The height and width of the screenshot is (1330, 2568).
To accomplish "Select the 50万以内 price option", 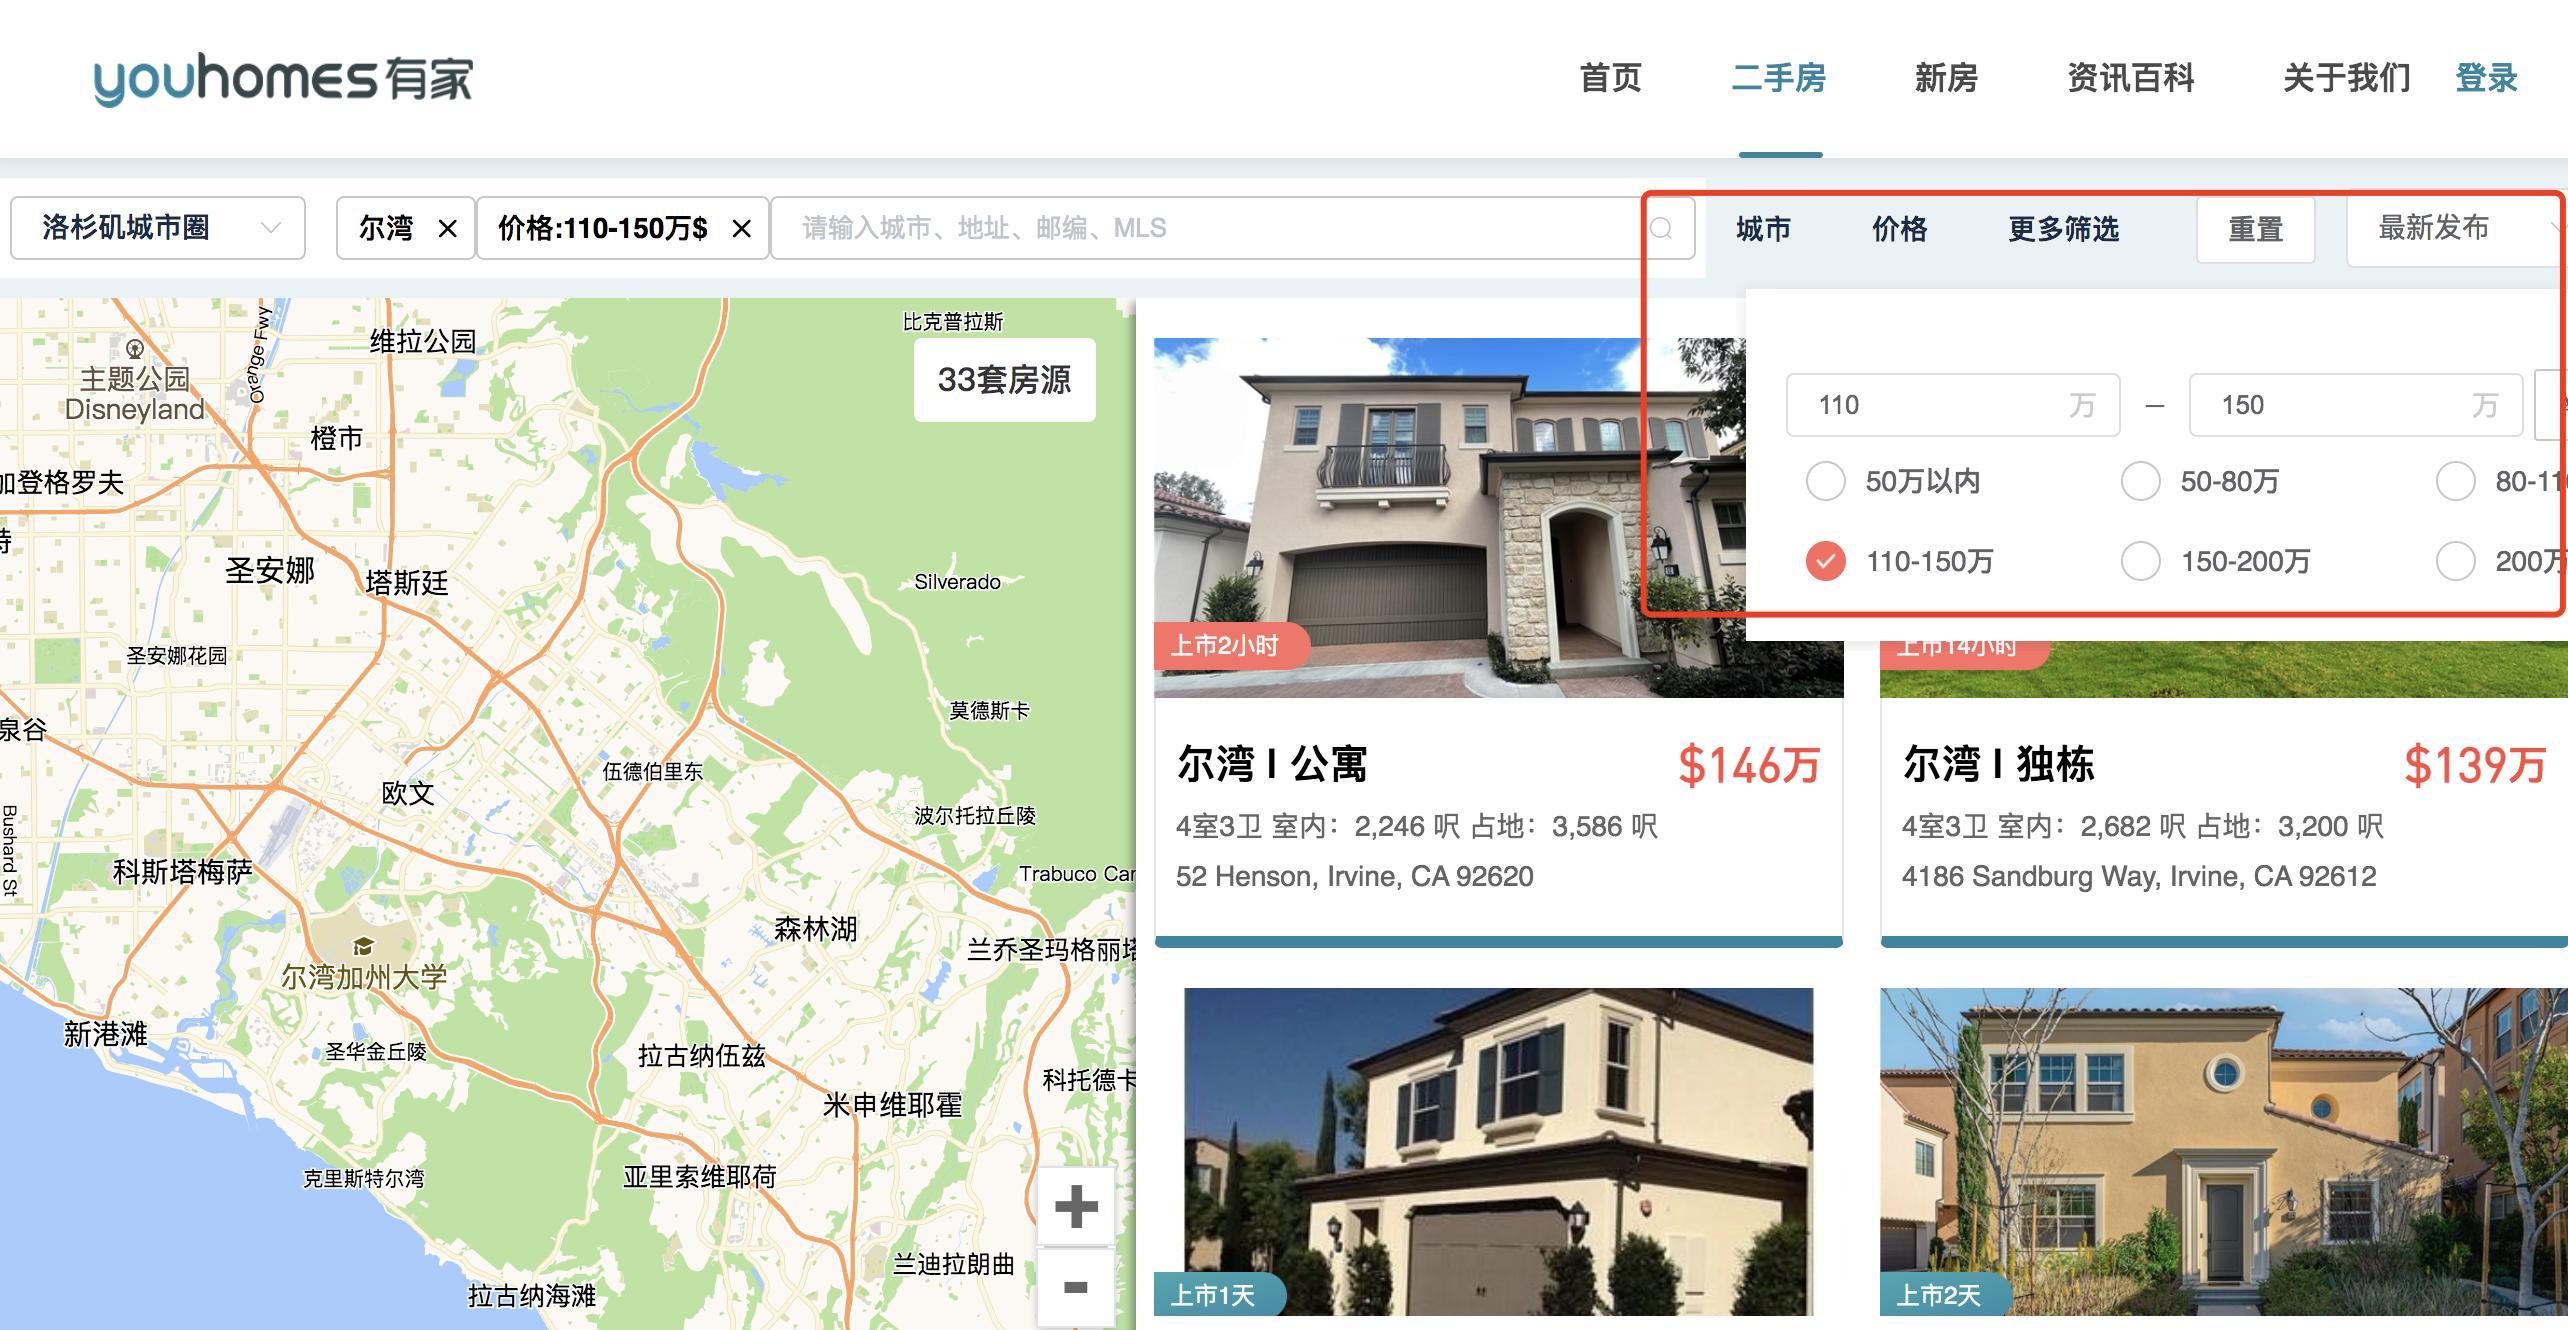I will click(1826, 481).
